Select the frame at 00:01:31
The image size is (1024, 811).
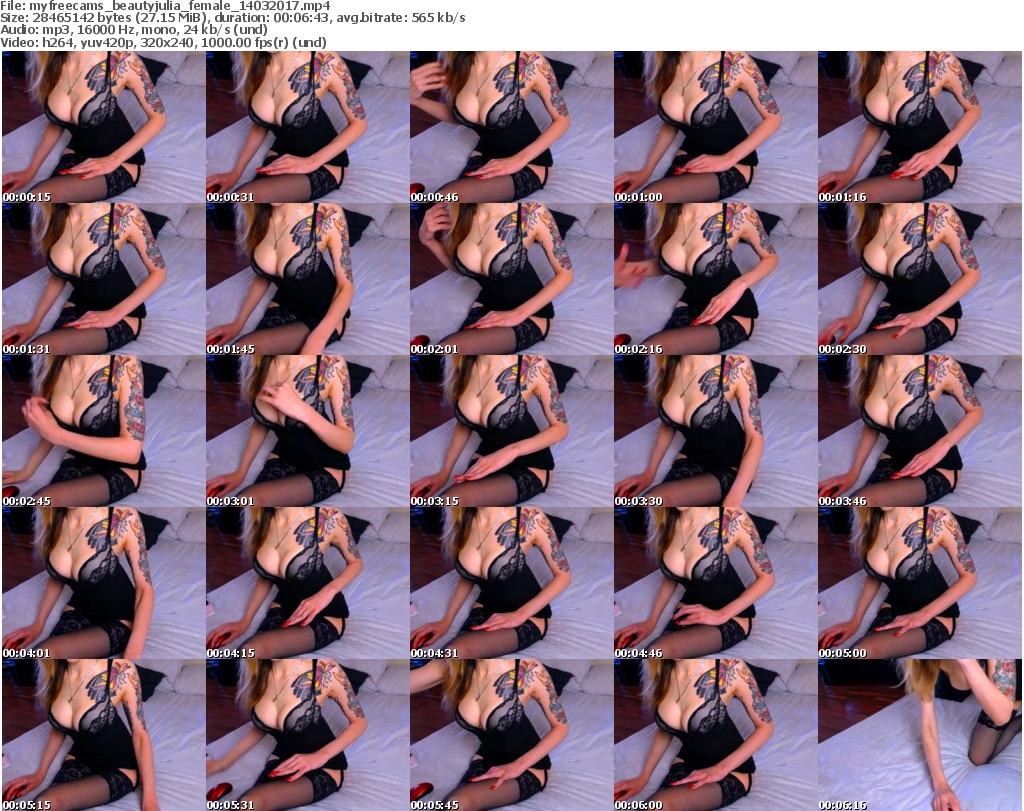click(x=104, y=279)
